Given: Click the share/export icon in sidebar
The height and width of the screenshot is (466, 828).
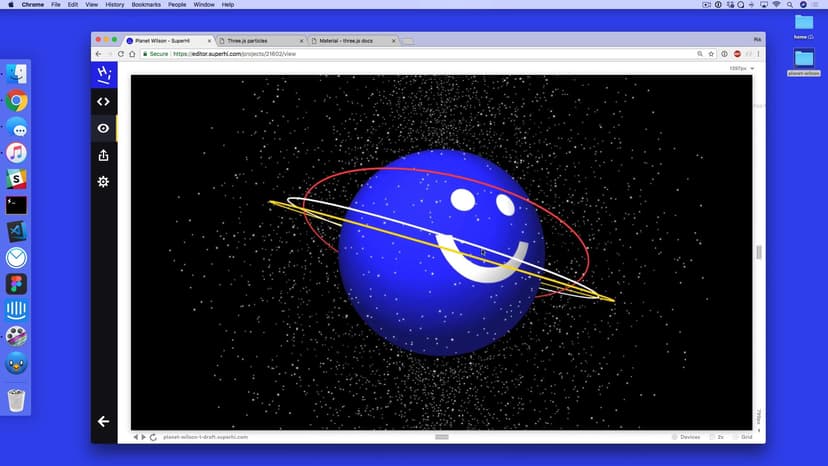Looking at the screenshot, I should click(x=103, y=155).
